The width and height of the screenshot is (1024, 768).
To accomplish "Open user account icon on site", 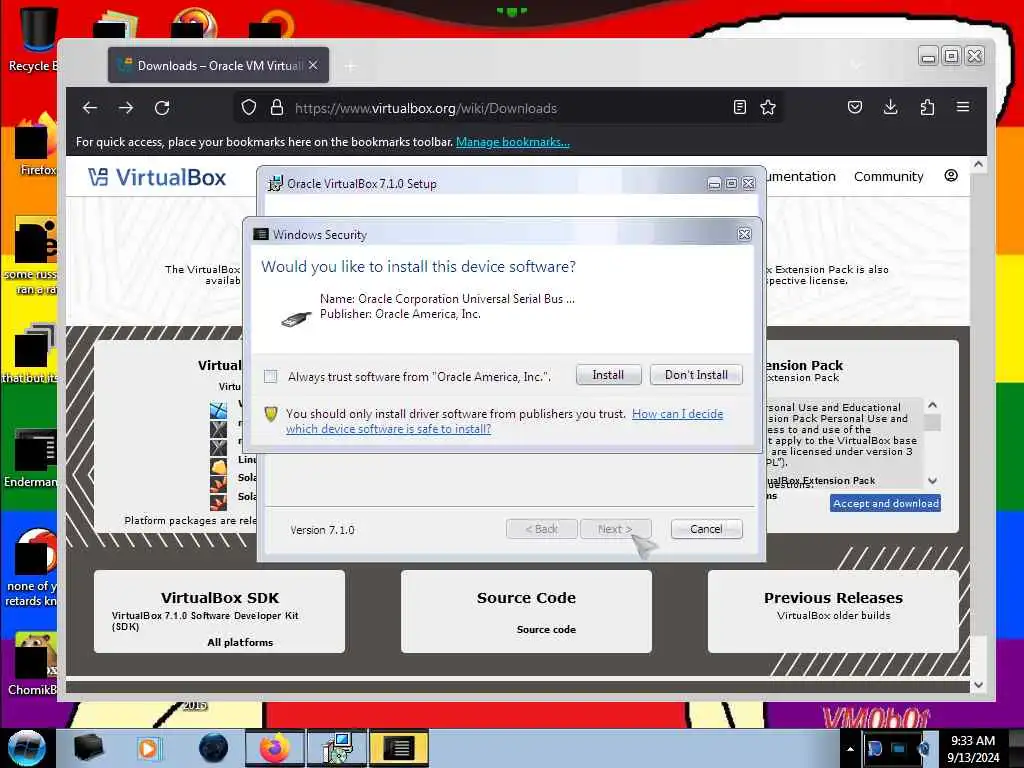I will (951, 176).
